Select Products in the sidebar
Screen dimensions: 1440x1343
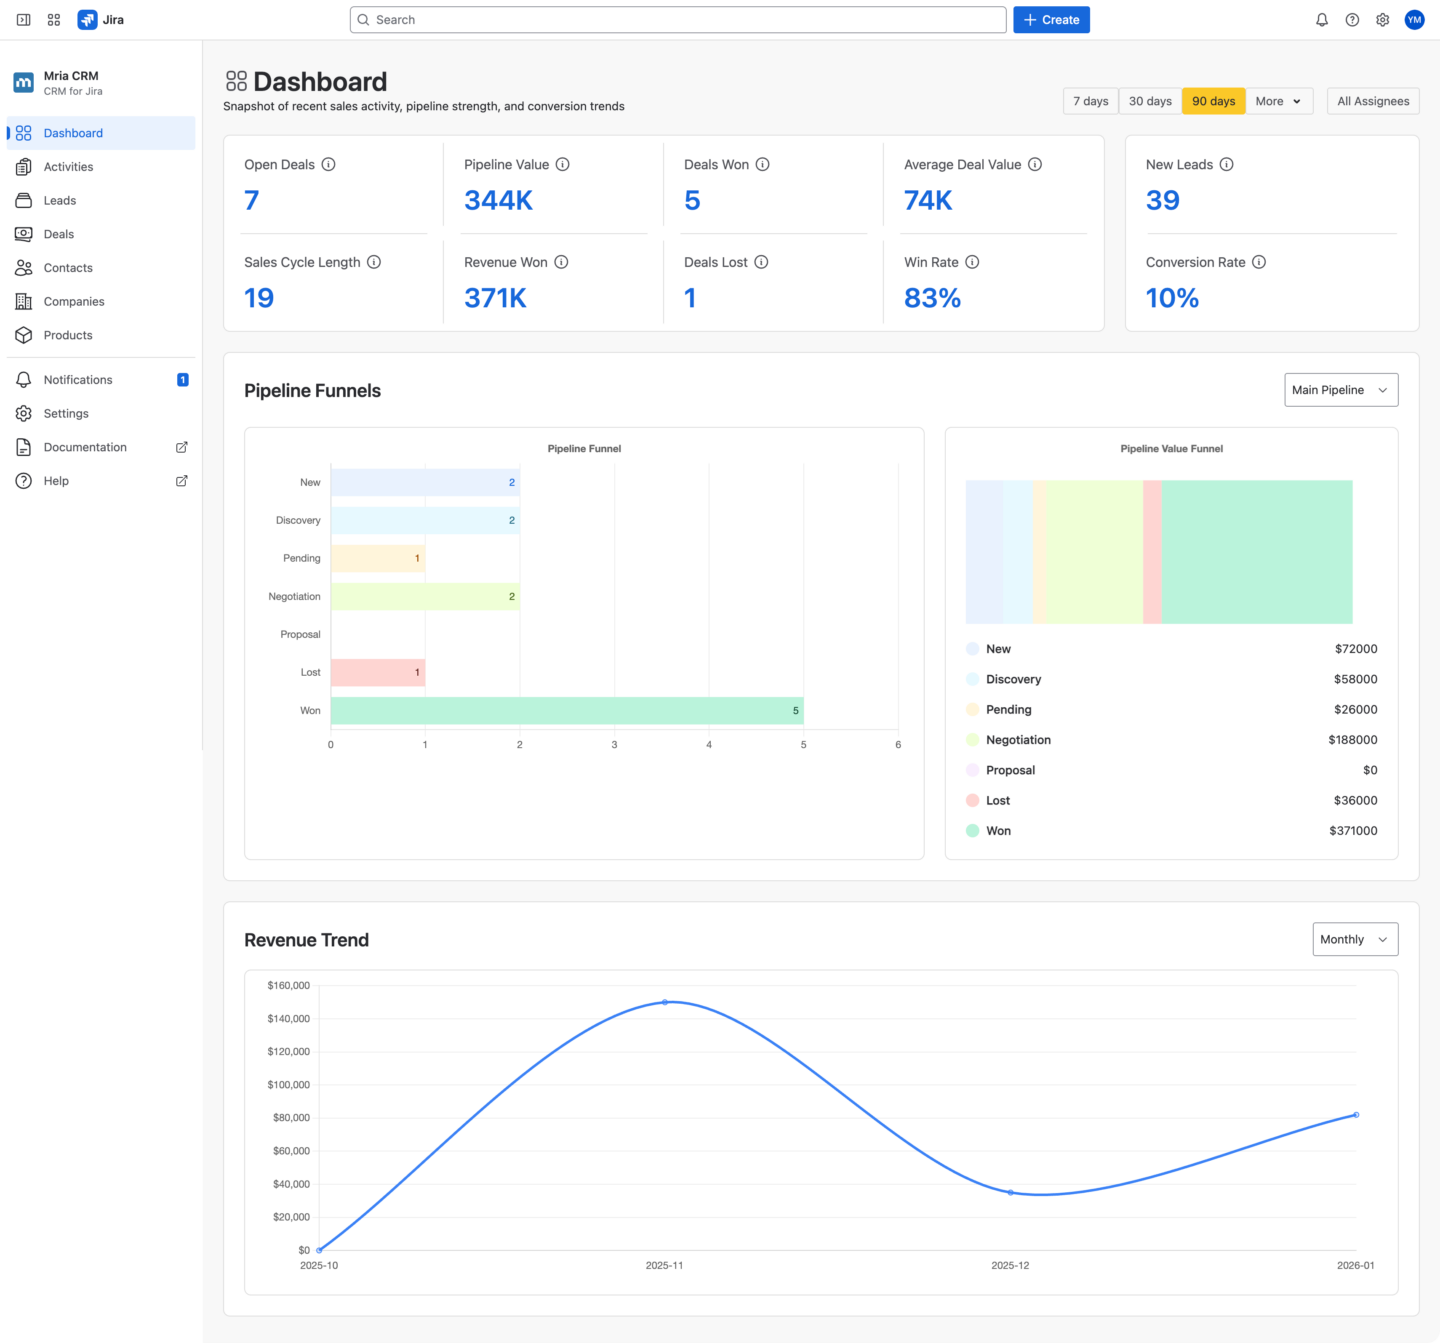pyautogui.click(x=67, y=335)
